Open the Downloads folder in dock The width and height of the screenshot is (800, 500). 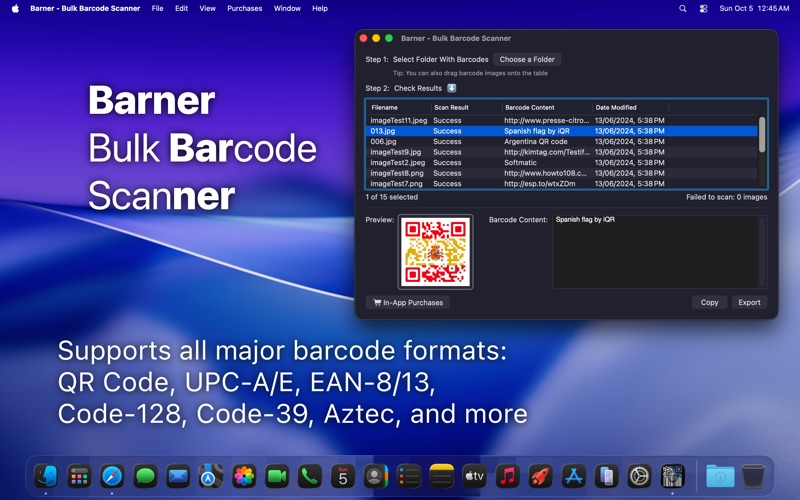click(x=720, y=477)
